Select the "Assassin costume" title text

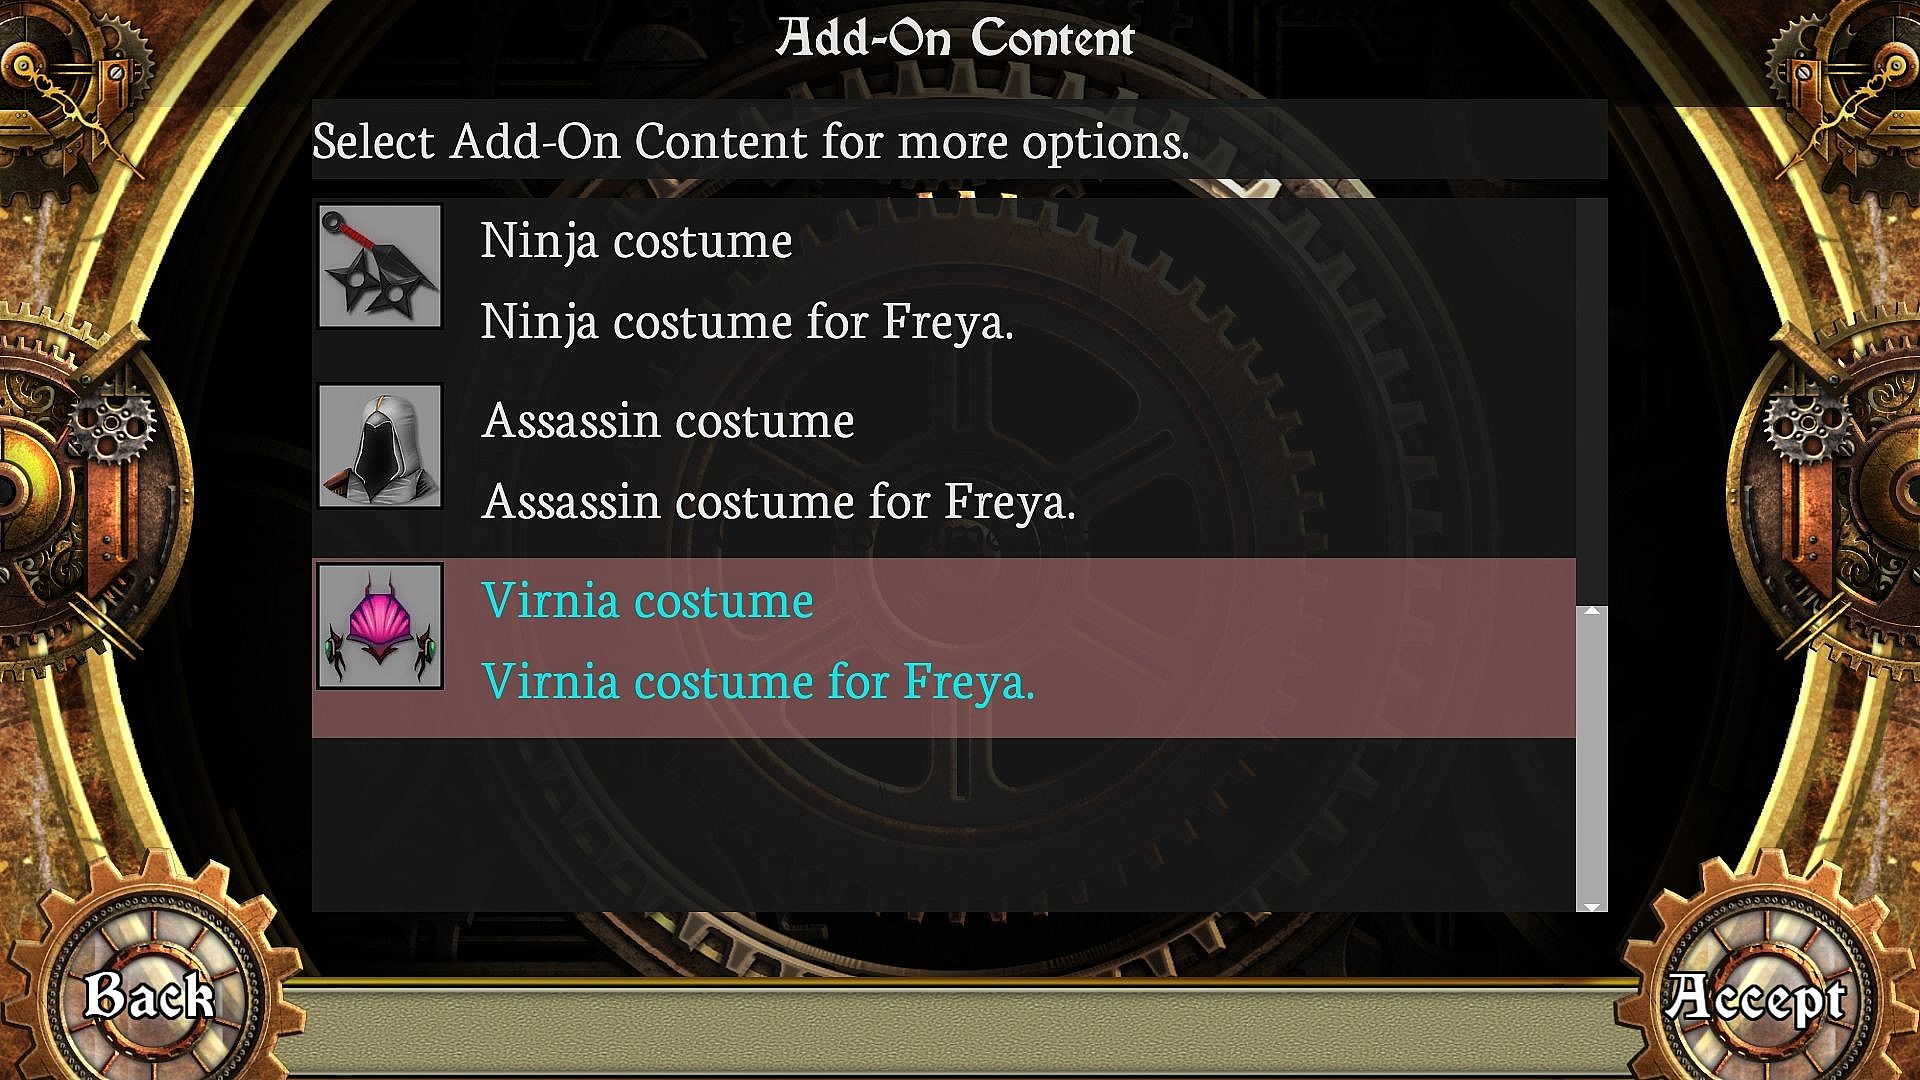click(x=668, y=421)
